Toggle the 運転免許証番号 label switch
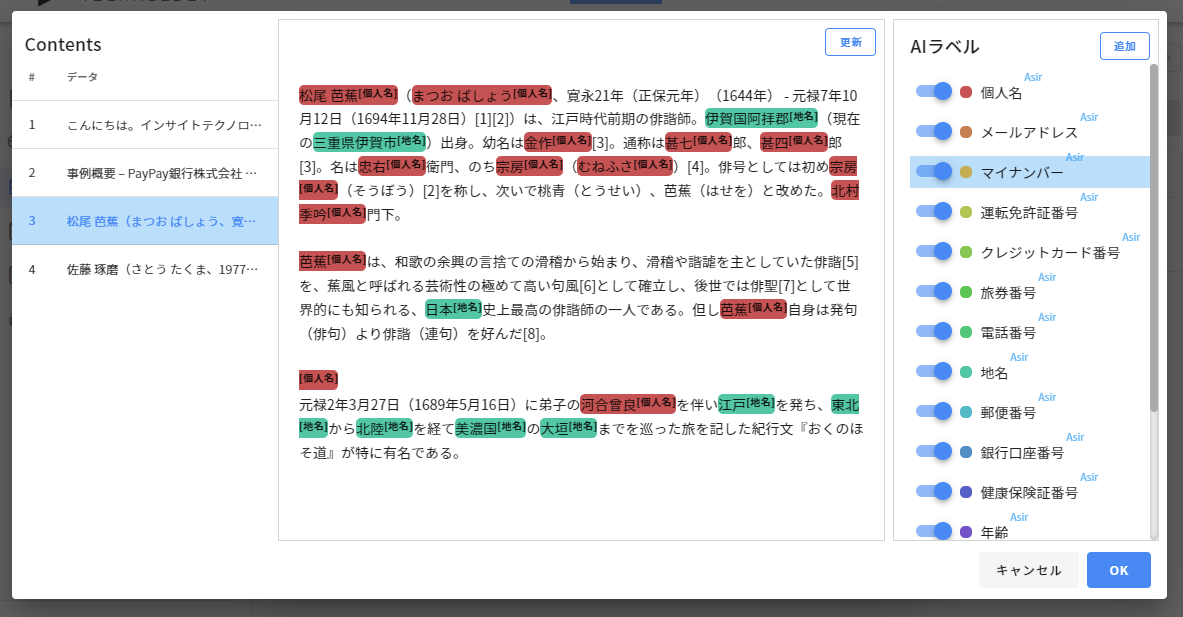The height and width of the screenshot is (617, 1183). pos(934,211)
